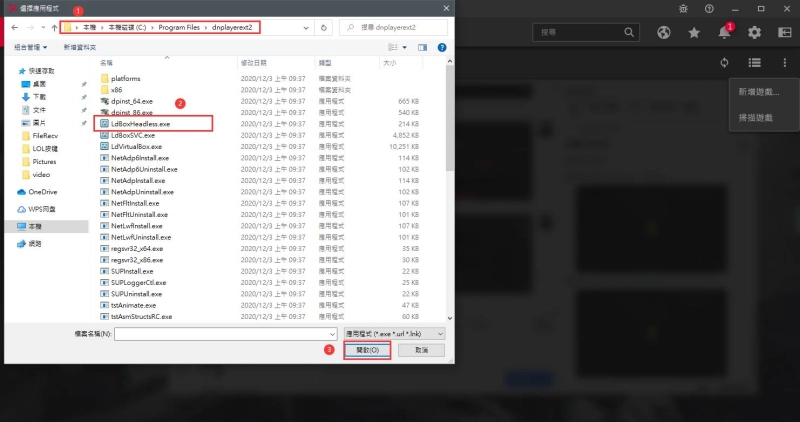Open video folder in navigation pane
This screenshot has height=422, width=800.
point(37,175)
